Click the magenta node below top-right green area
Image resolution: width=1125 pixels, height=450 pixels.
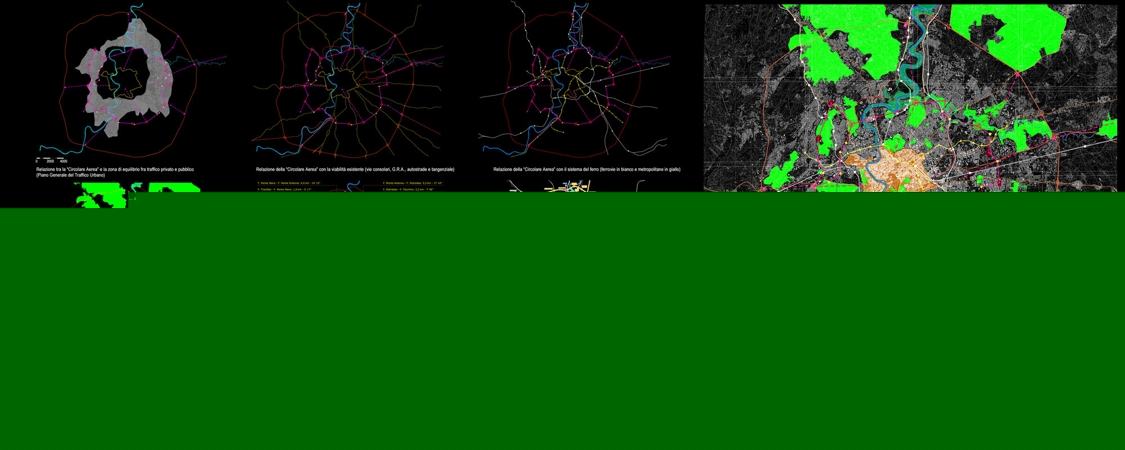coord(1018,72)
